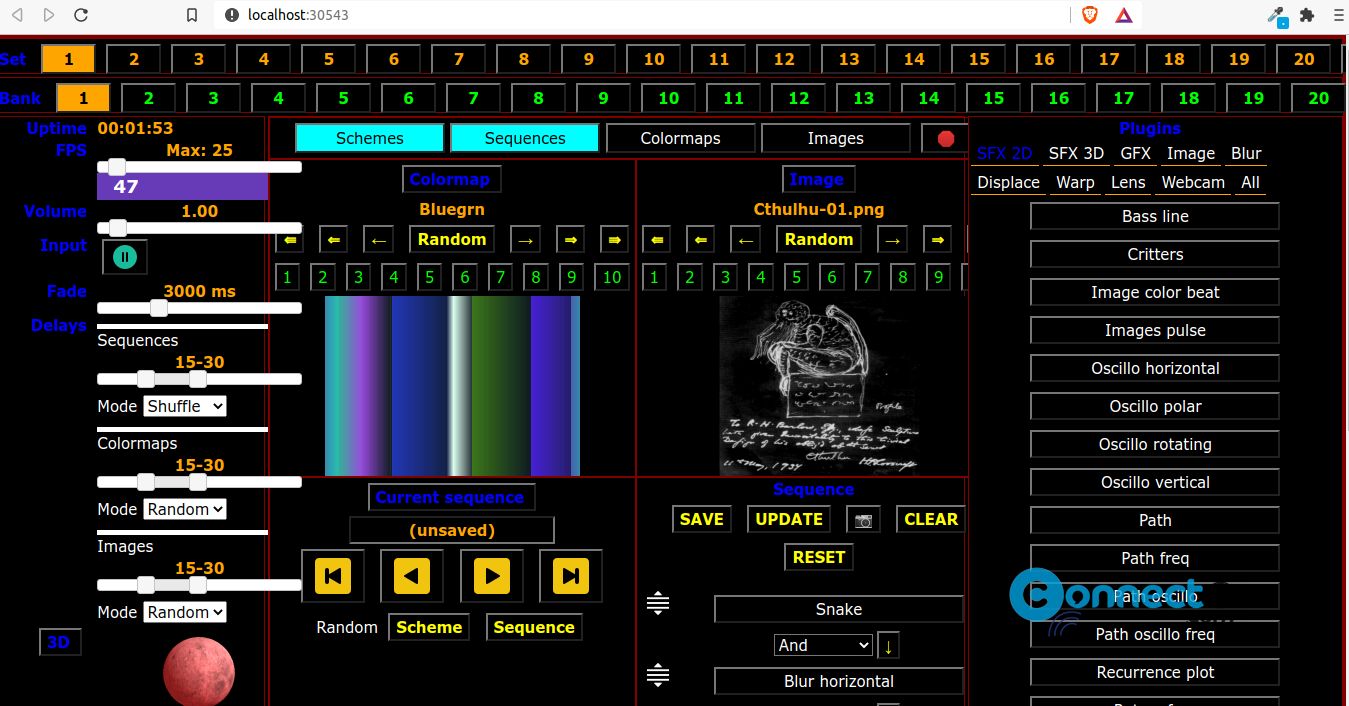This screenshot has width=1349, height=706.
Task: Click the yellow play backward button
Action: (412, 576)
